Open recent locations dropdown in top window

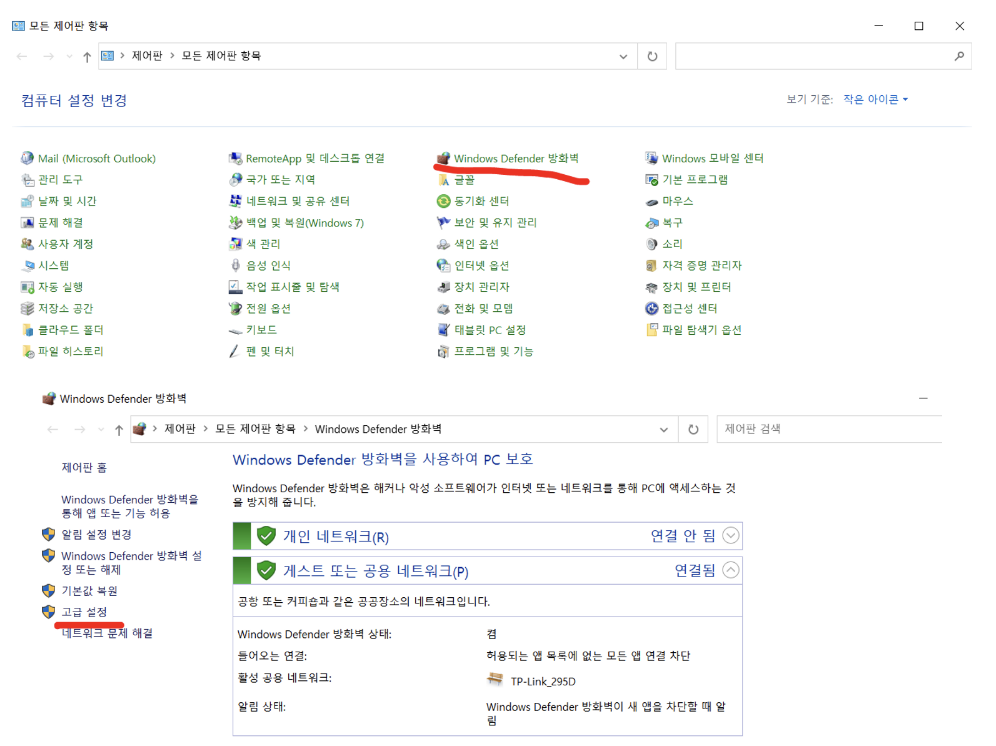[x=69, y=57]
